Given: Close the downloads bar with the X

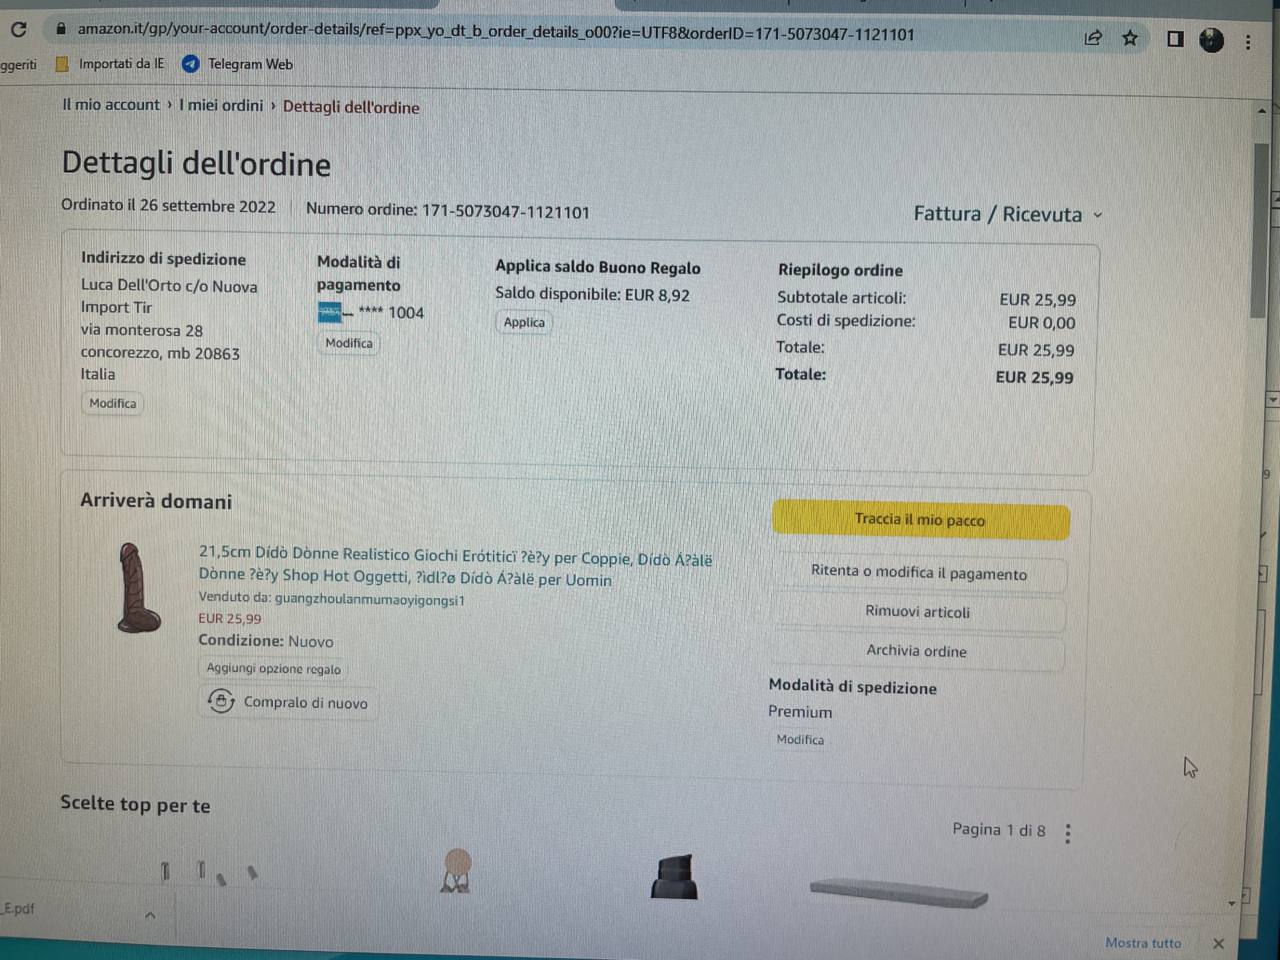Looking at the screenshot, I should [1218, 943].
